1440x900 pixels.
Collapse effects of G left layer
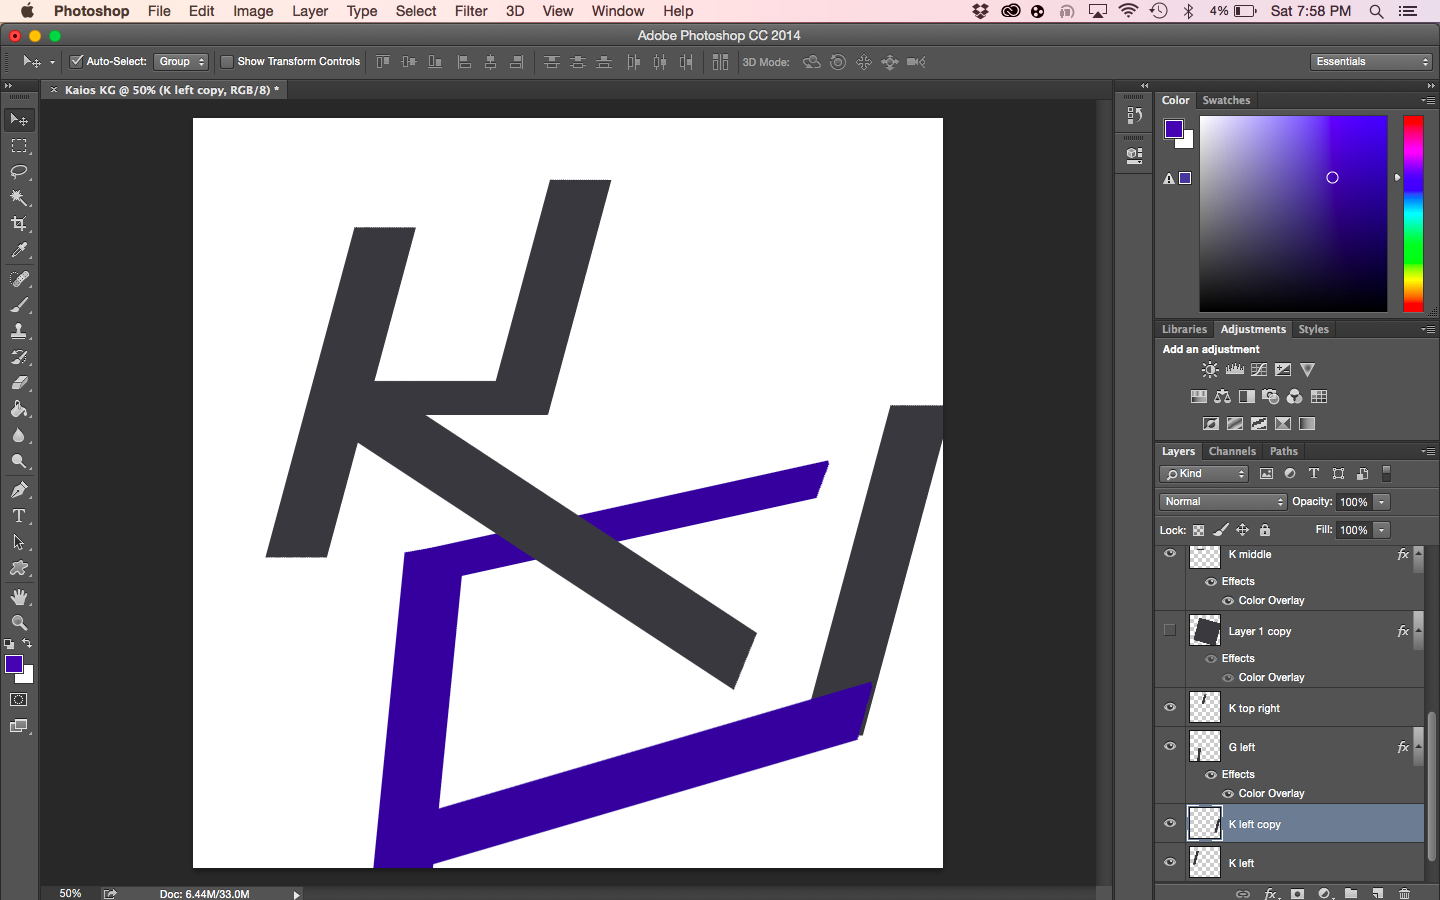click(x=1419, y=748)
